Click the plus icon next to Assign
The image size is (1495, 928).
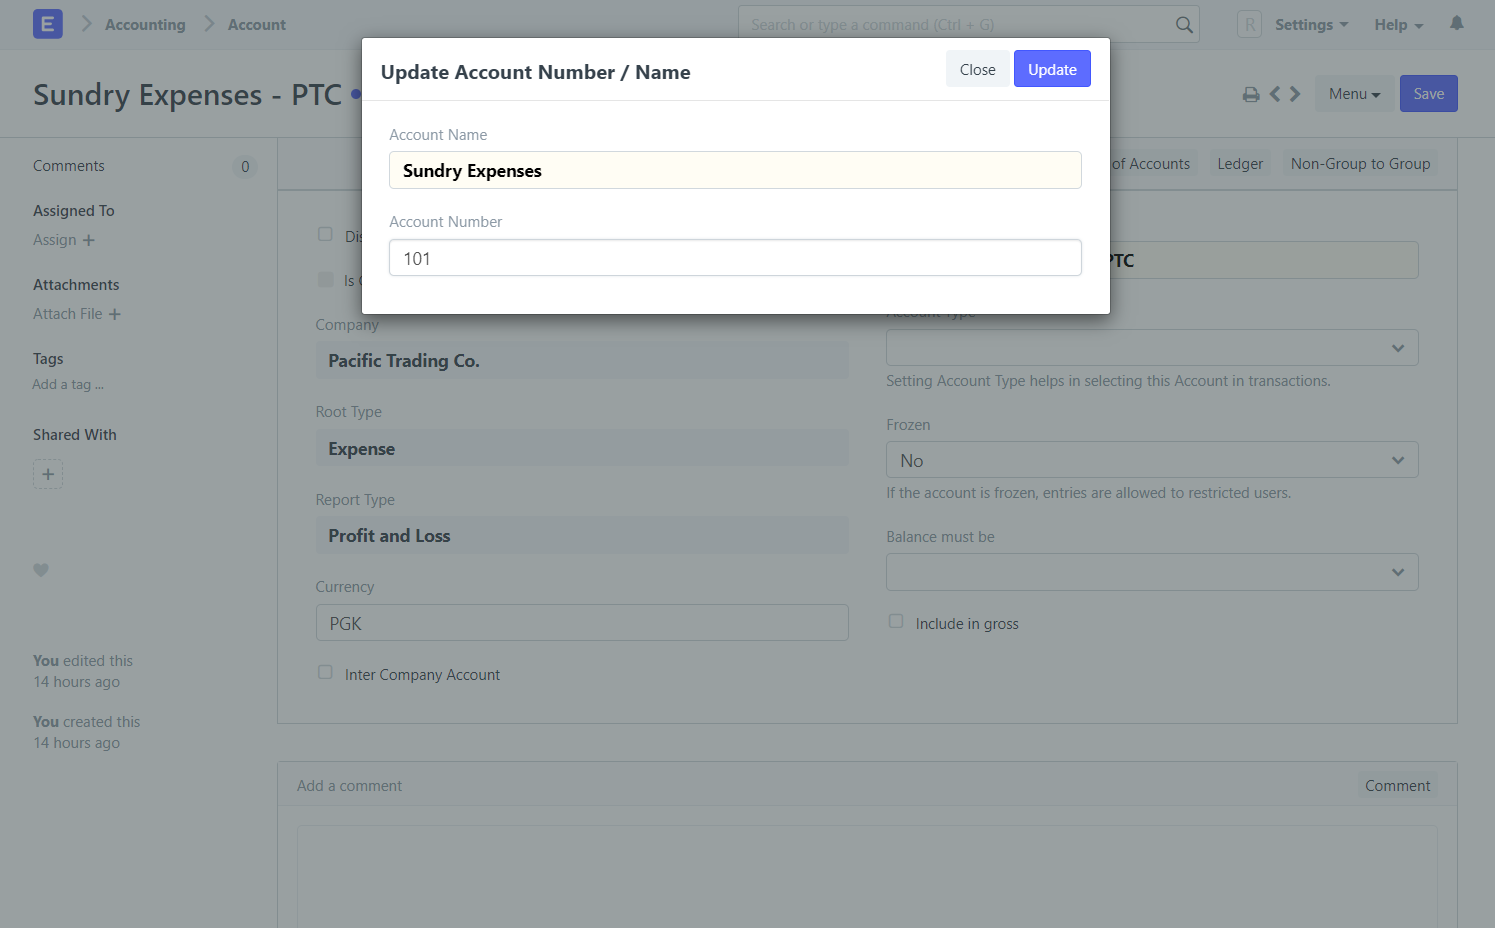pyautogui.click(x=89, y=240)
